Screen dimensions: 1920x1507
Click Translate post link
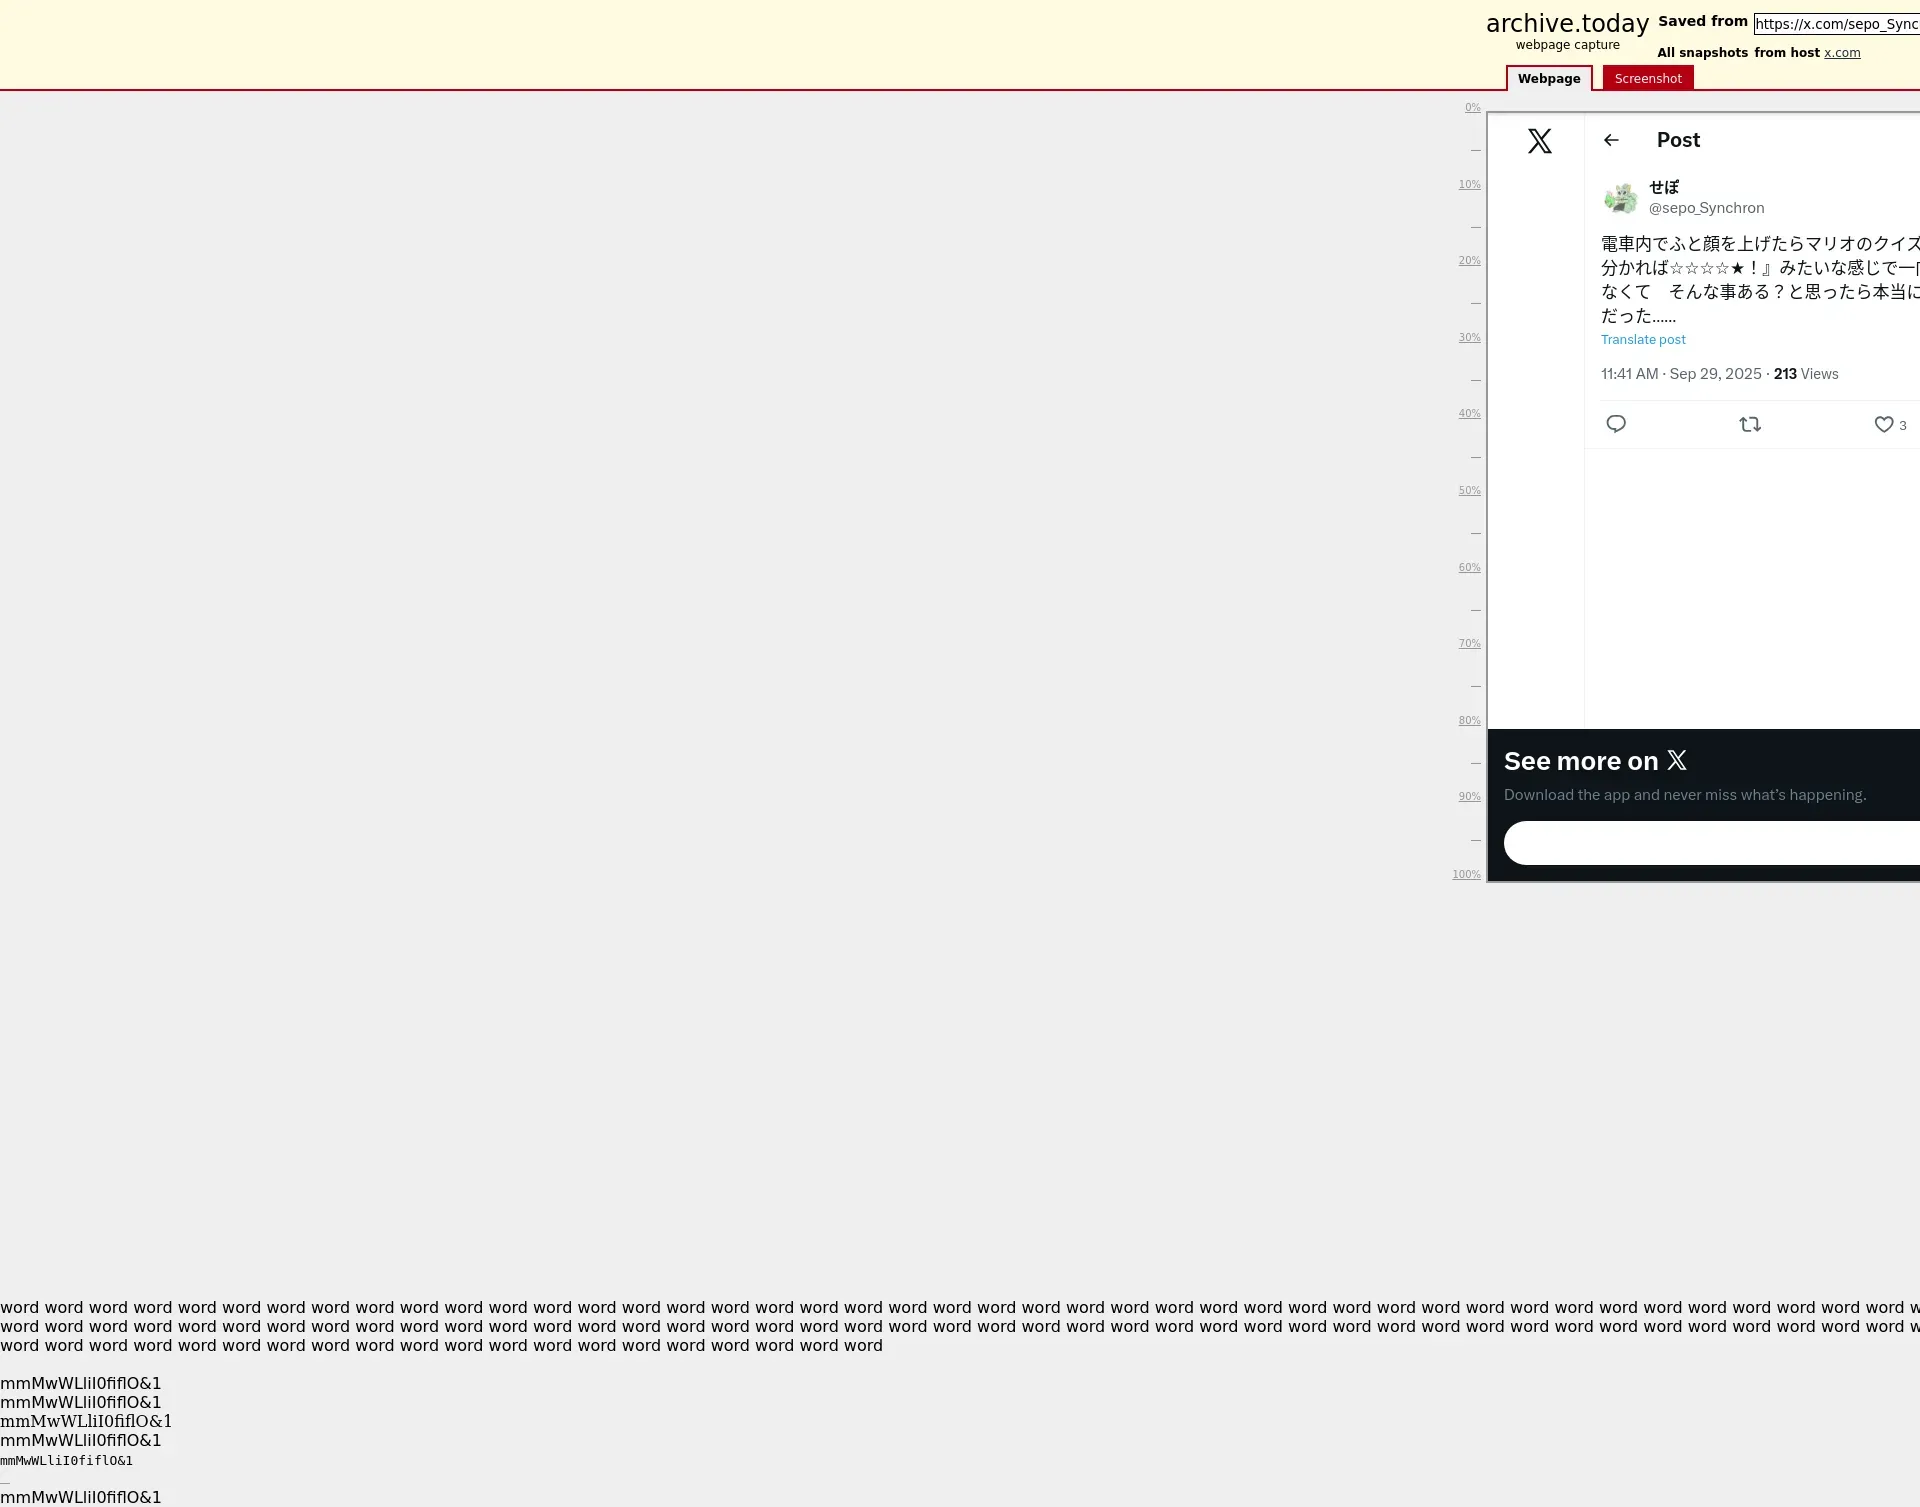pyautogui.click(x=1642, y=340)
